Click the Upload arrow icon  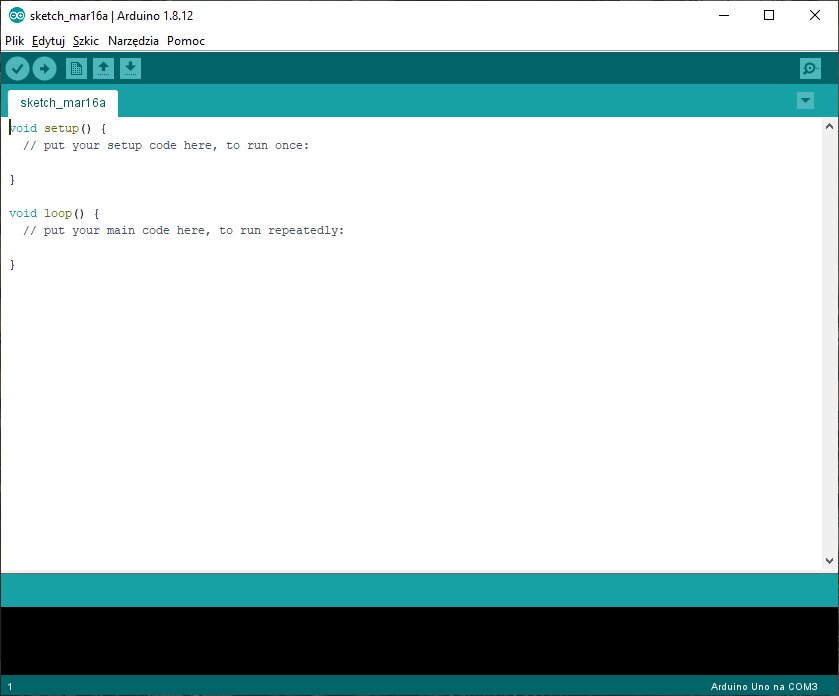click(x=44, y=68)
